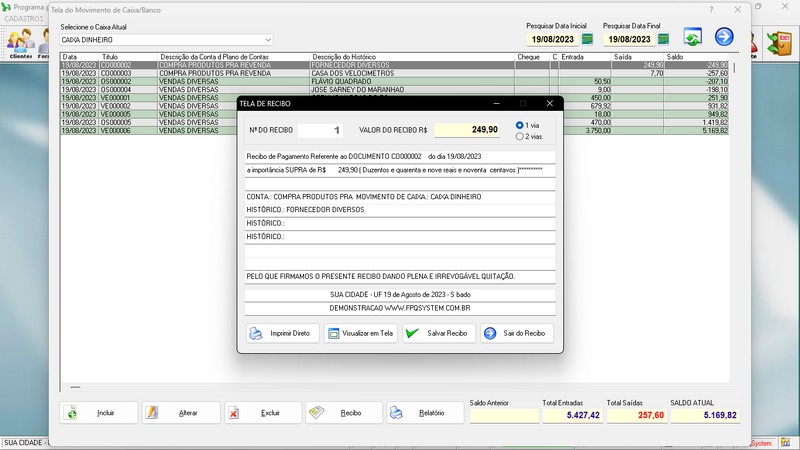This screenshot has height=450, width=800.
Task: Open calendar for Data Inicial
Action: point(587,39)
